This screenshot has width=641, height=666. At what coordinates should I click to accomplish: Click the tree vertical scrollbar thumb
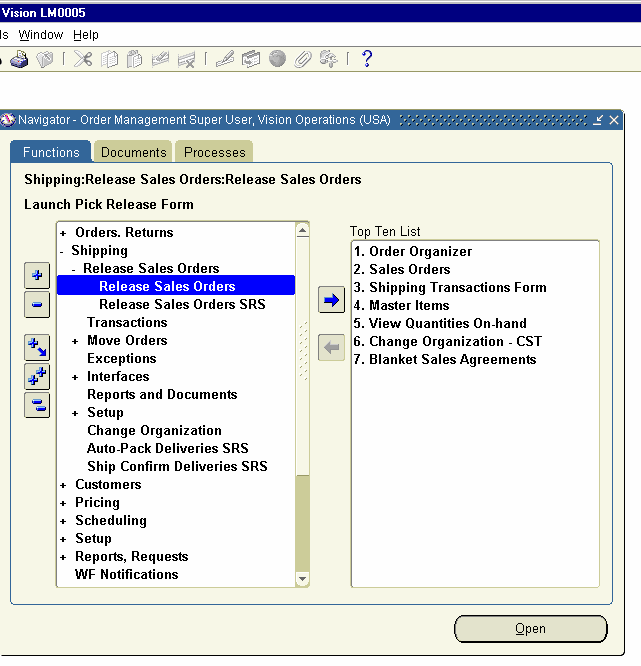[x=302, y=356]
